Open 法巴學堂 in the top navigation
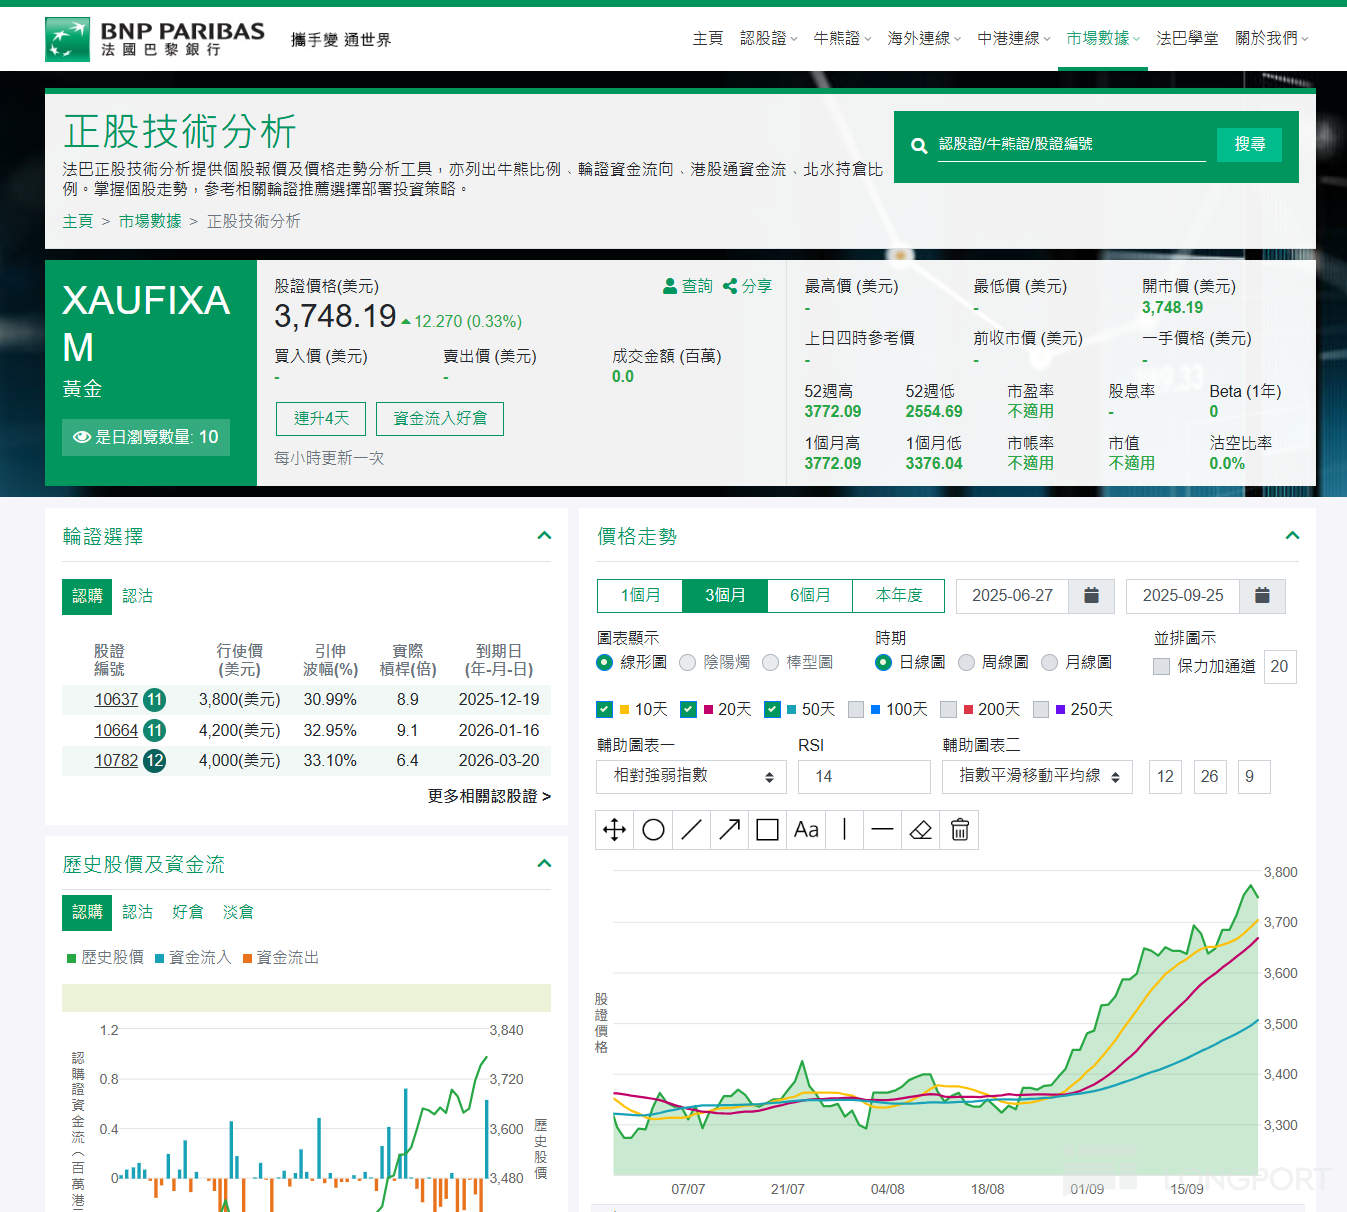The height and width of the screenshot is (1212, 1347). click(x=1187, y=38)
